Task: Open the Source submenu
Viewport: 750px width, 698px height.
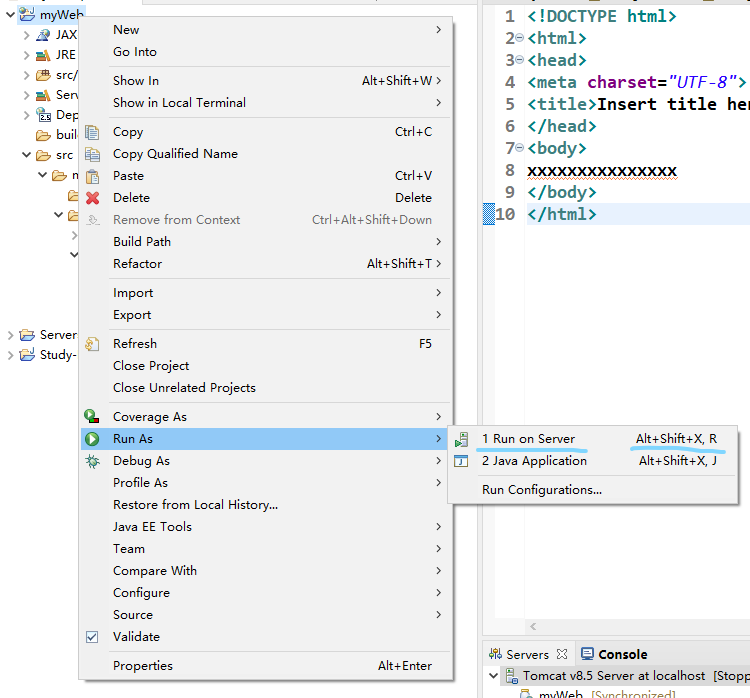Action: pyautogui.click(x=266, y=615)
